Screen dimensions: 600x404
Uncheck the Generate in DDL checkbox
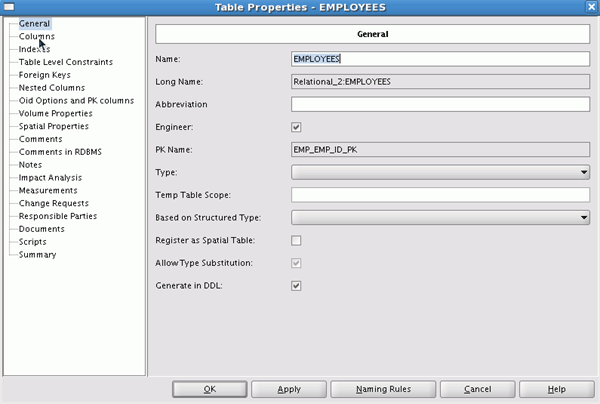tap(296, 286)
